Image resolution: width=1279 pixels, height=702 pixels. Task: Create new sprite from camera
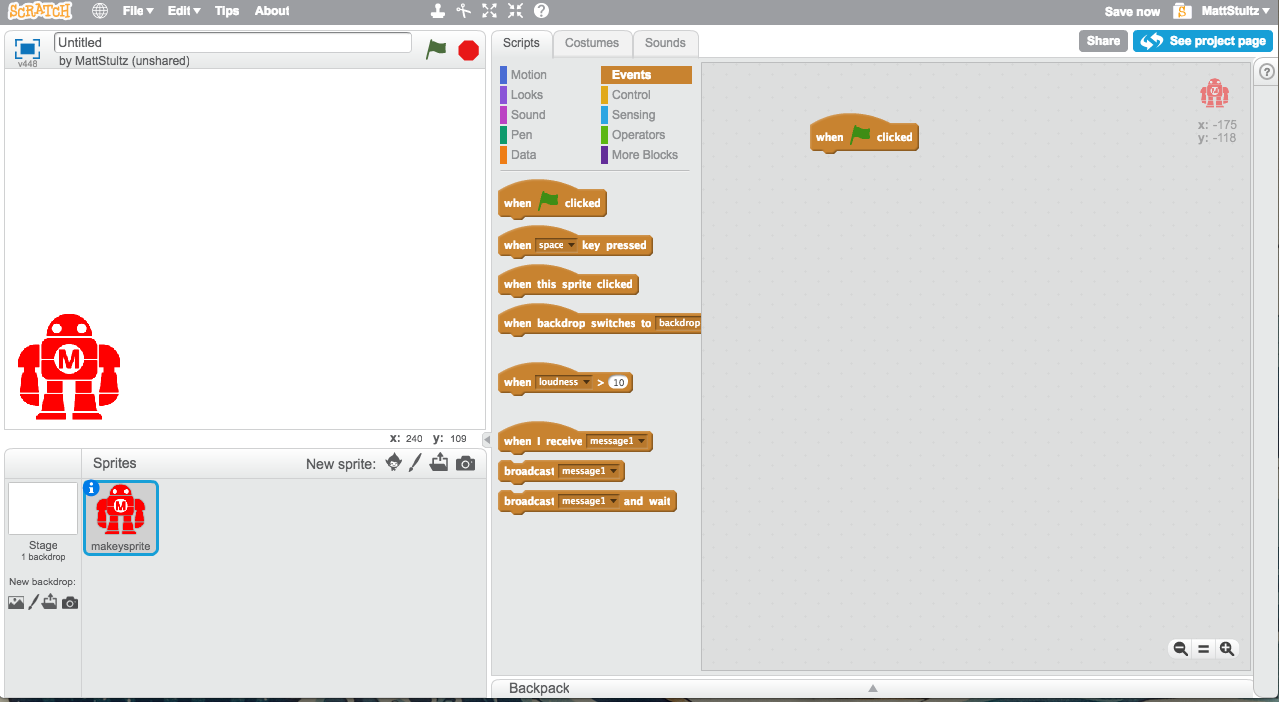[465, 463]
